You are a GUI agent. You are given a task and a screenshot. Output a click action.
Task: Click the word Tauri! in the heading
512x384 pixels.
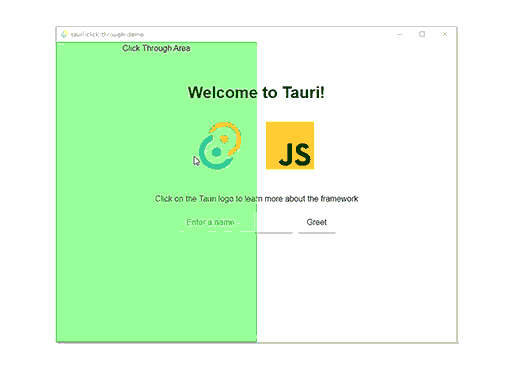pyautogui.click(x=303, y=92)
